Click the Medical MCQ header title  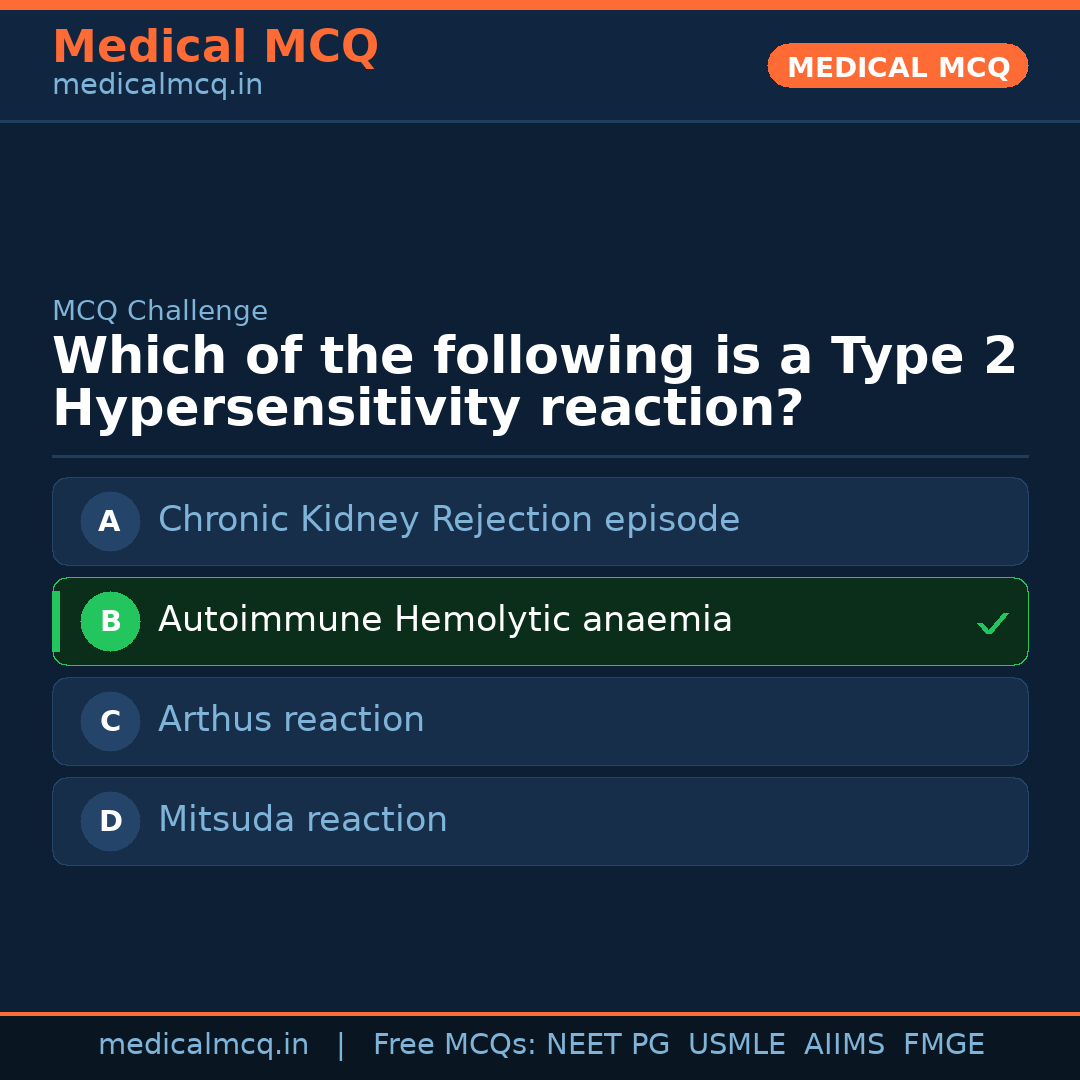pyautogui.click(x=215, y=47)
